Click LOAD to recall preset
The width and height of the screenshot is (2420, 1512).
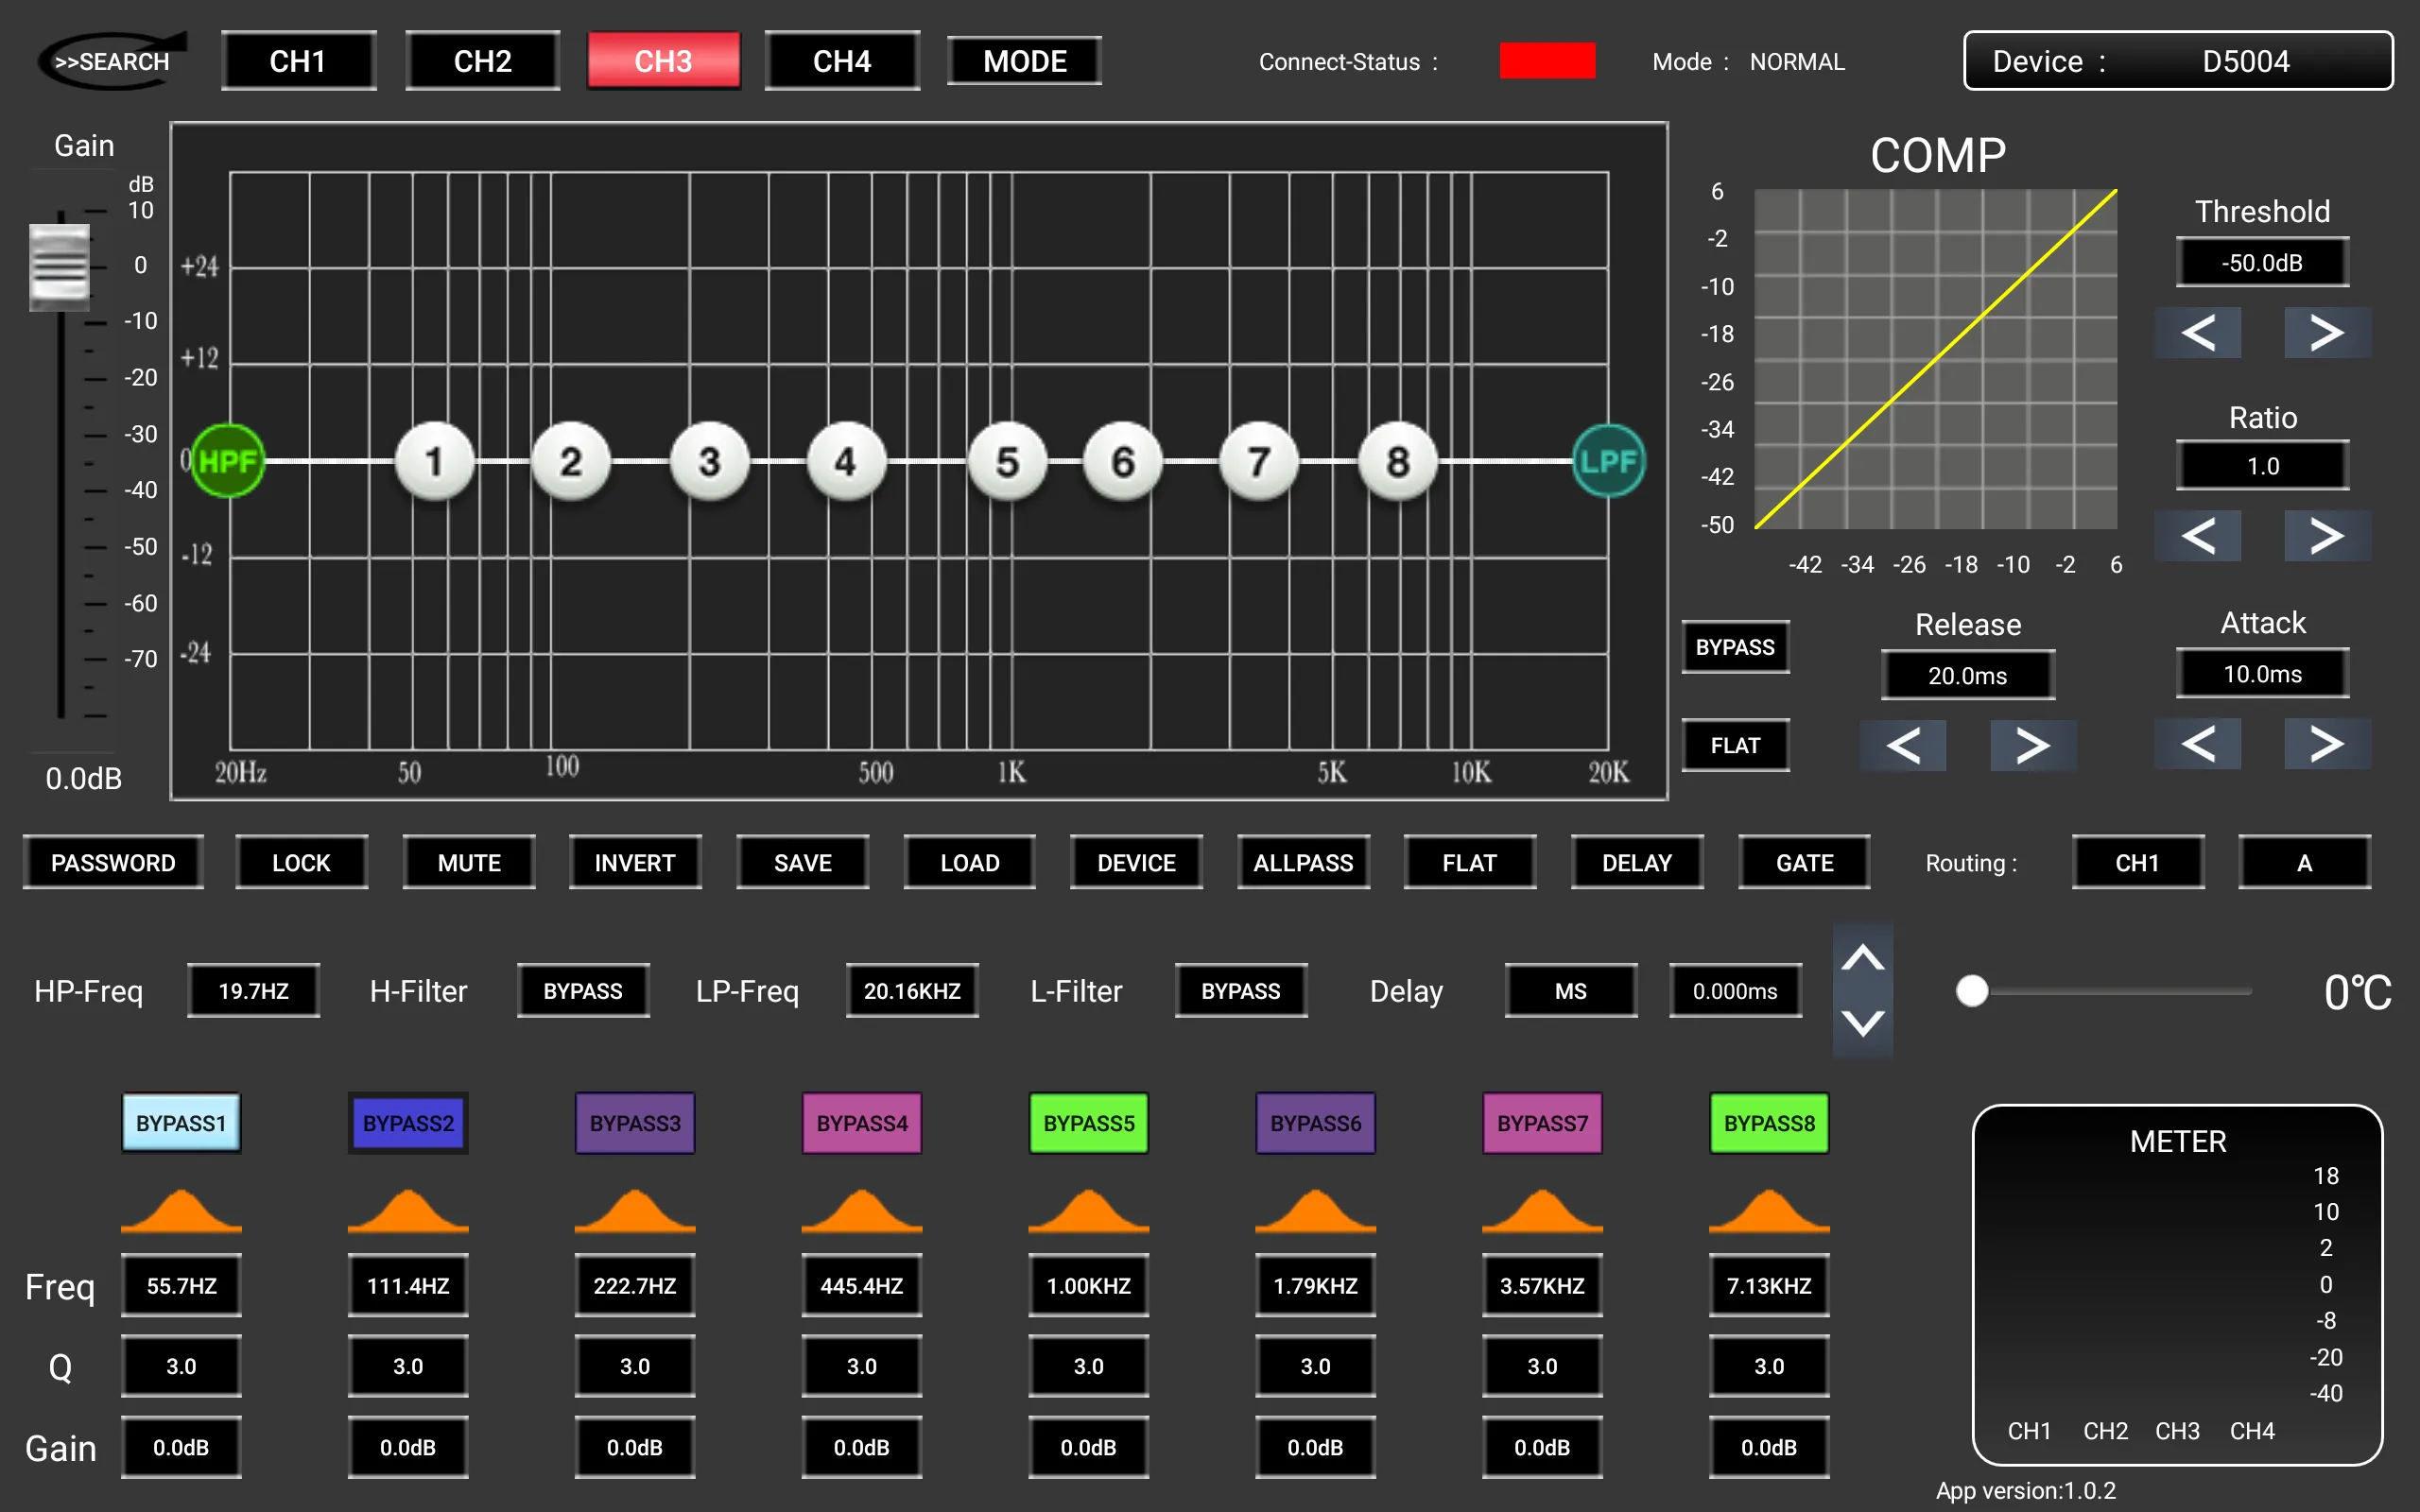click(x=969, y=862)
